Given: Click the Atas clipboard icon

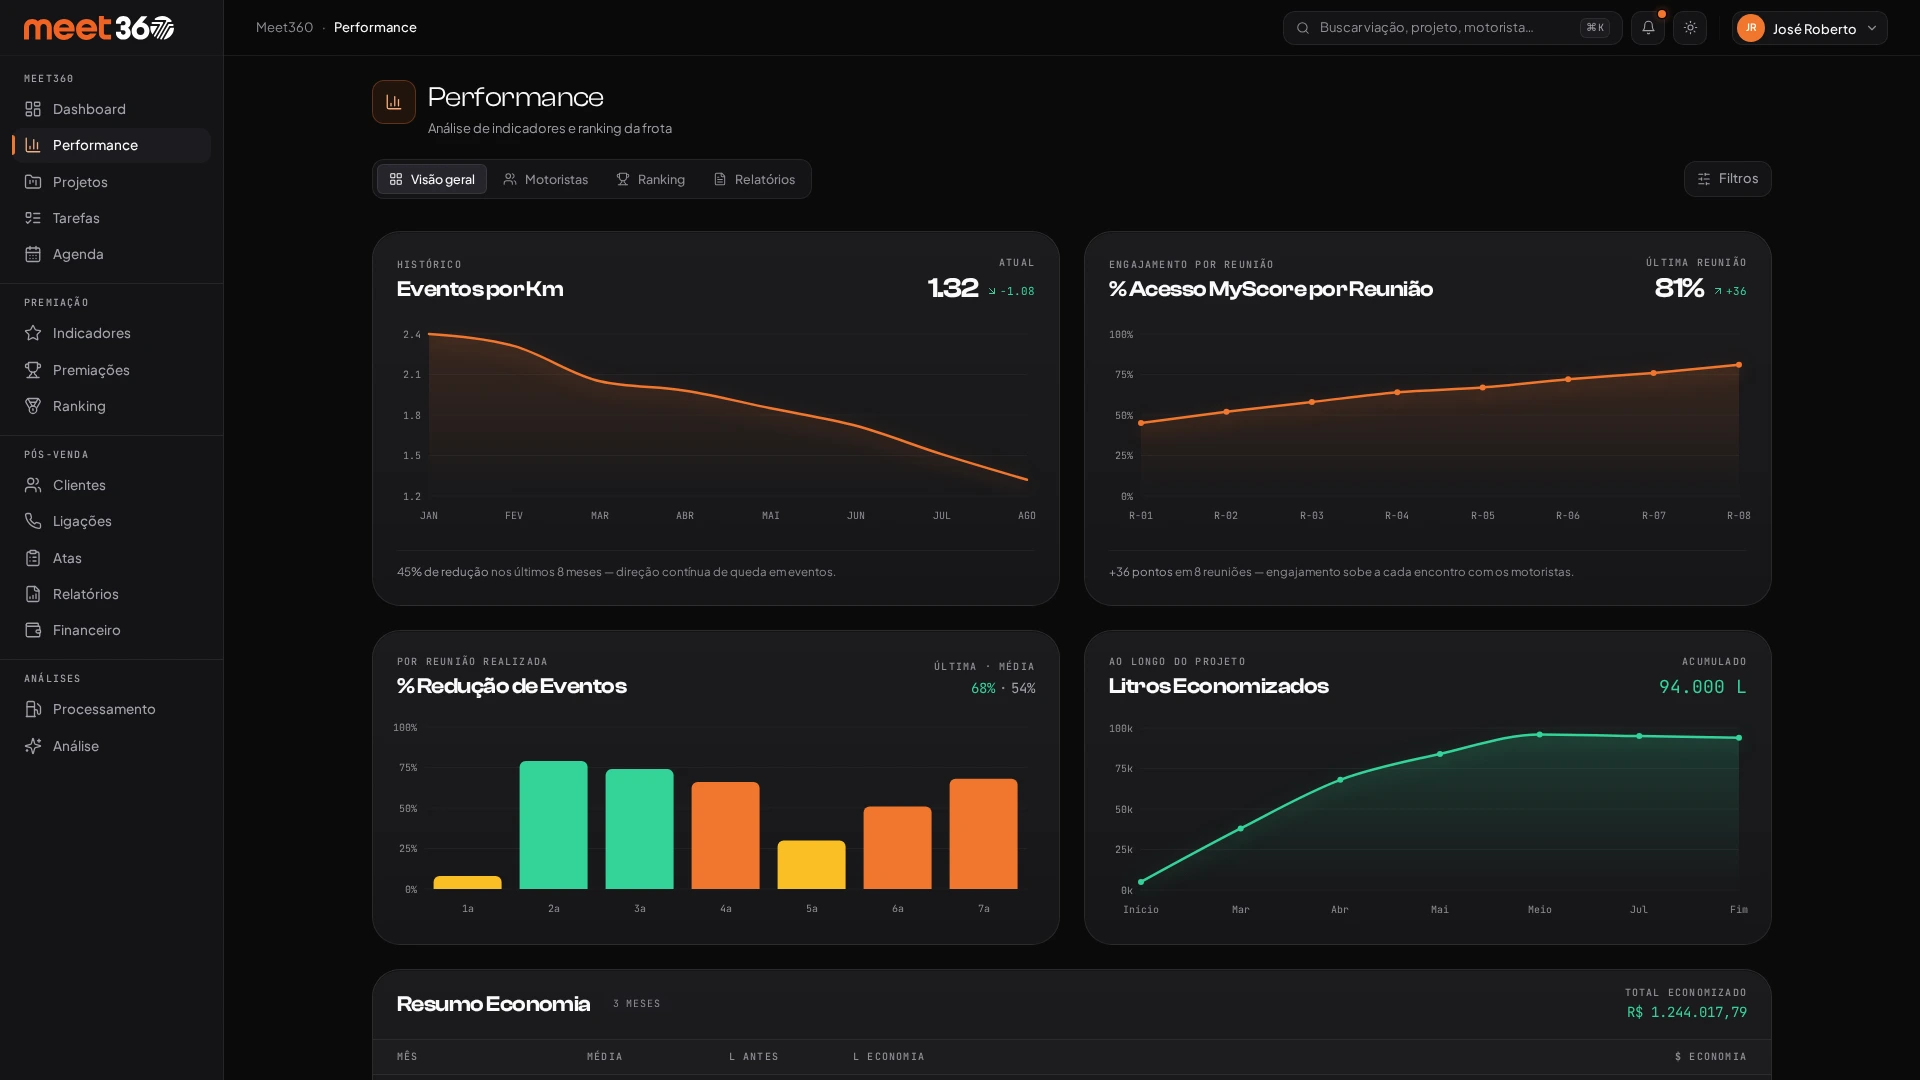Looking at the screenshot, I should click(x=33, y=558).
